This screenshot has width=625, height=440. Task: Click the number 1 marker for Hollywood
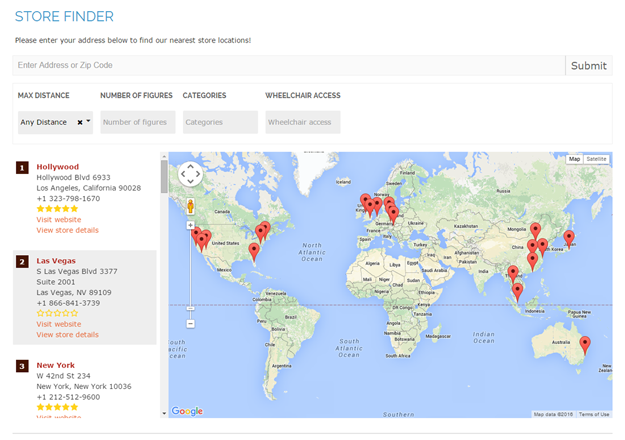tap(22, 168)
